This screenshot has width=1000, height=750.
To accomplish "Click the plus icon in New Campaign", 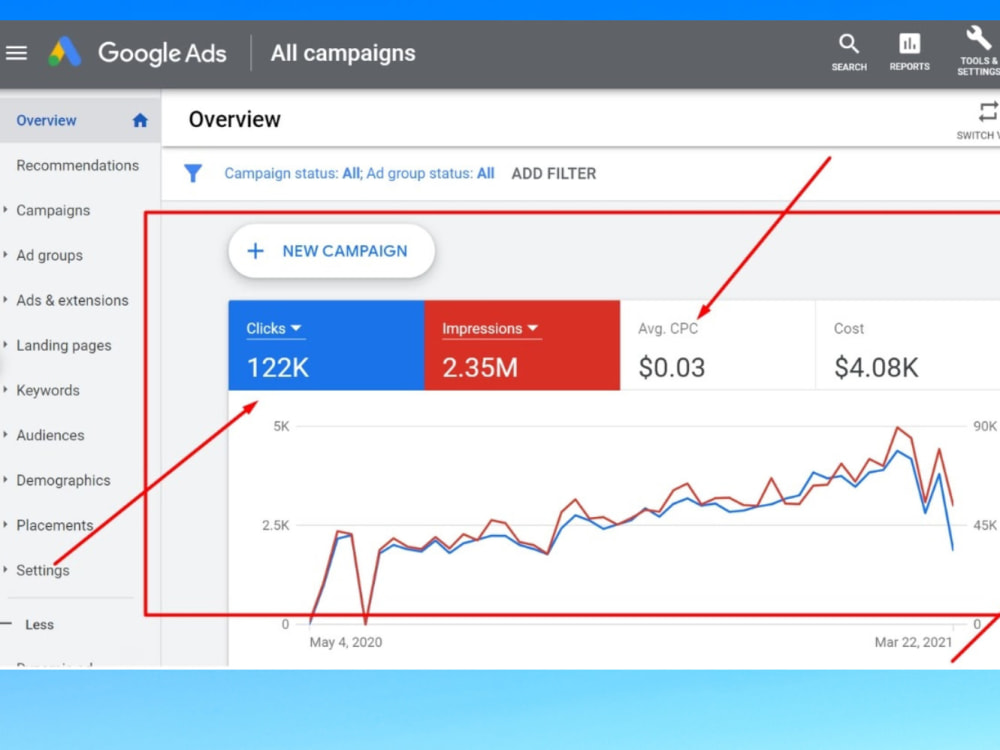I will click(255, 251).
